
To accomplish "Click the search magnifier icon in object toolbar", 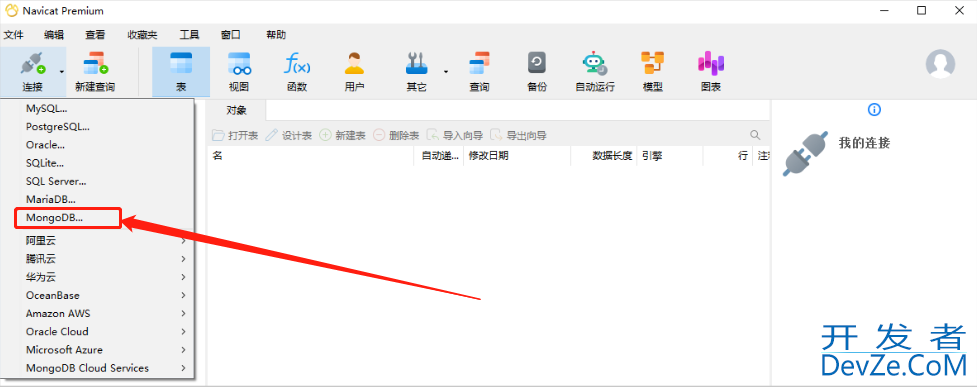I will [755, 135].
